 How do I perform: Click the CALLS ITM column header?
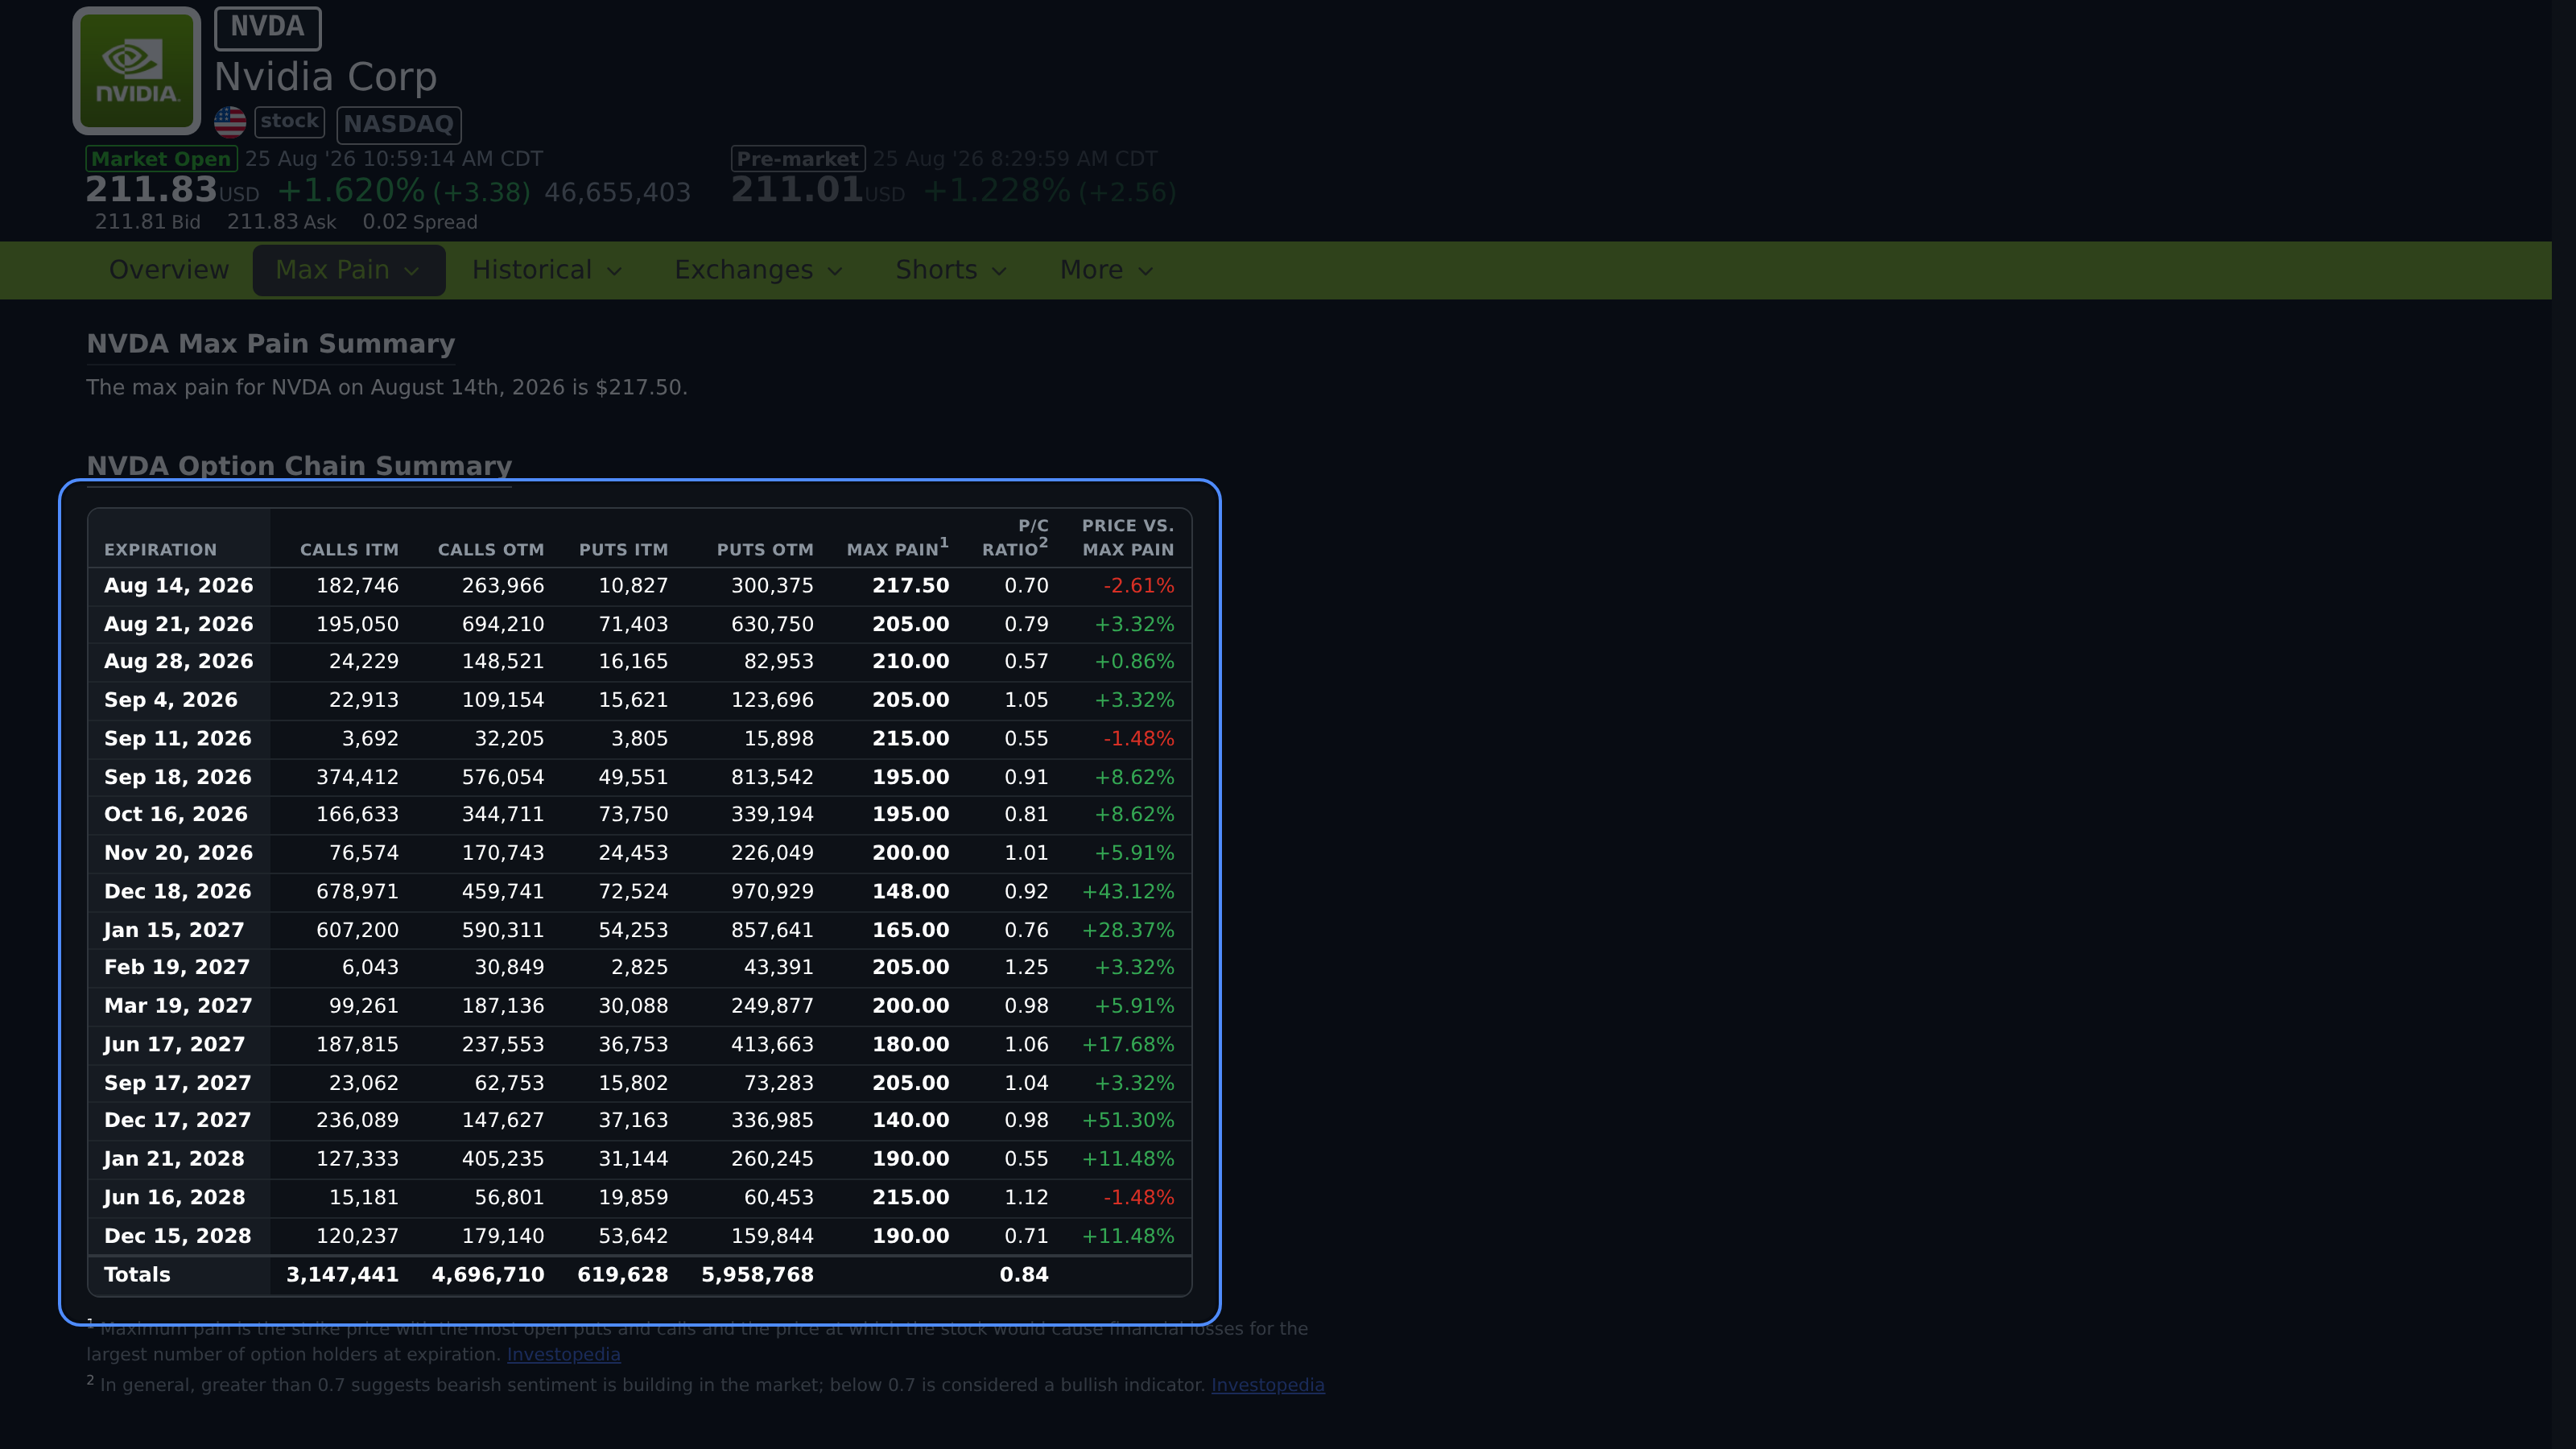coord(349,550)
